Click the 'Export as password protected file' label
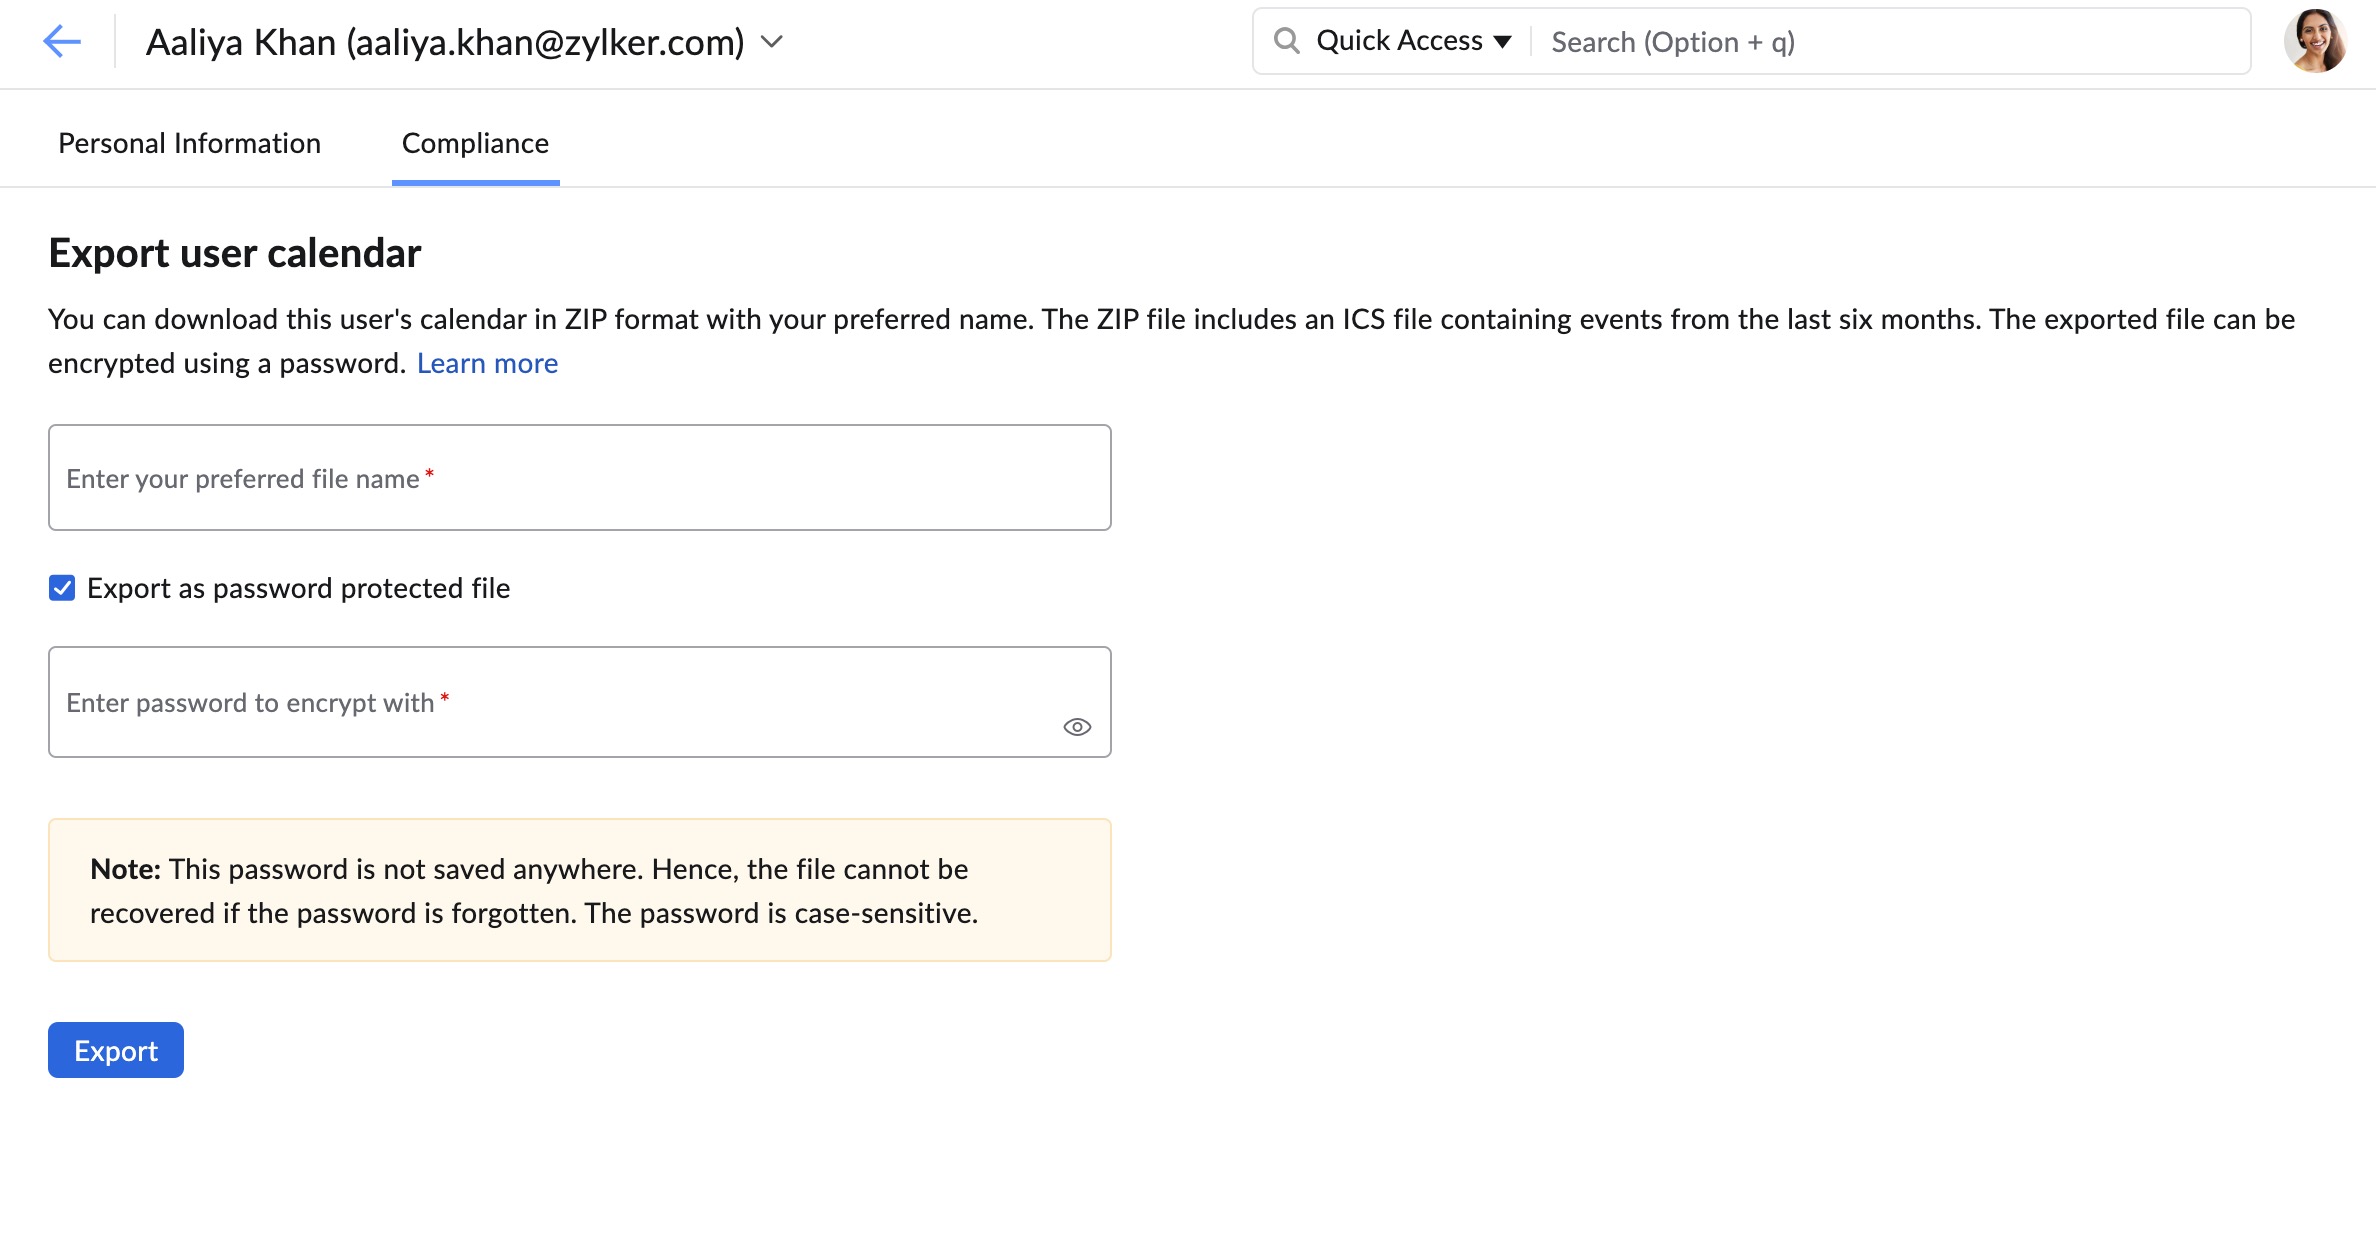This screenshot has width=2376, height=1234. pyautogui.click(x=298, y=588)
